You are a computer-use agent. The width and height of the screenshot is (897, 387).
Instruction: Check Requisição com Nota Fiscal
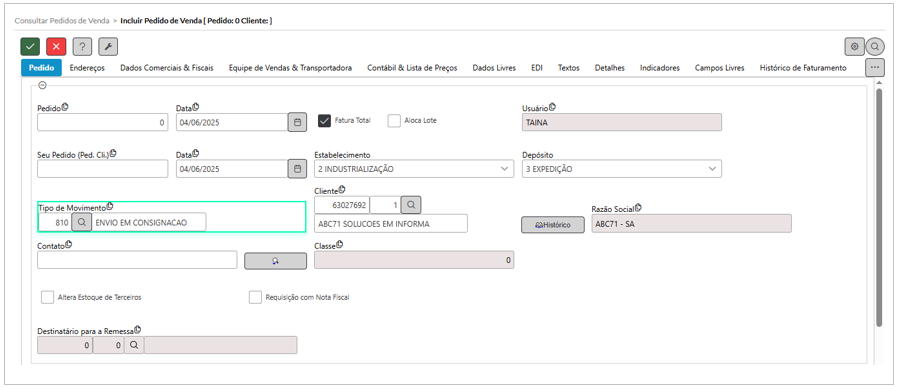click(255, 298)
